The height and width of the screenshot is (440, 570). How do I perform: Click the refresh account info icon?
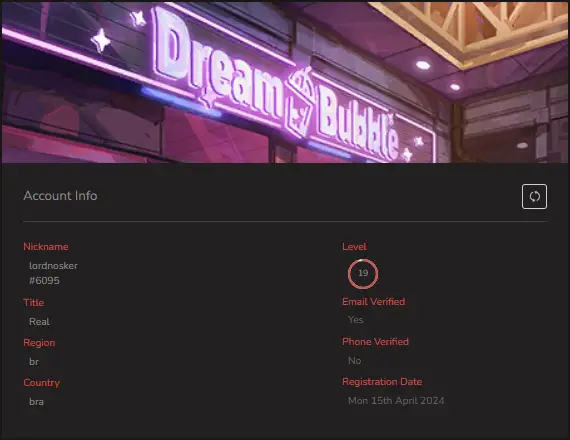click(534, 196)
